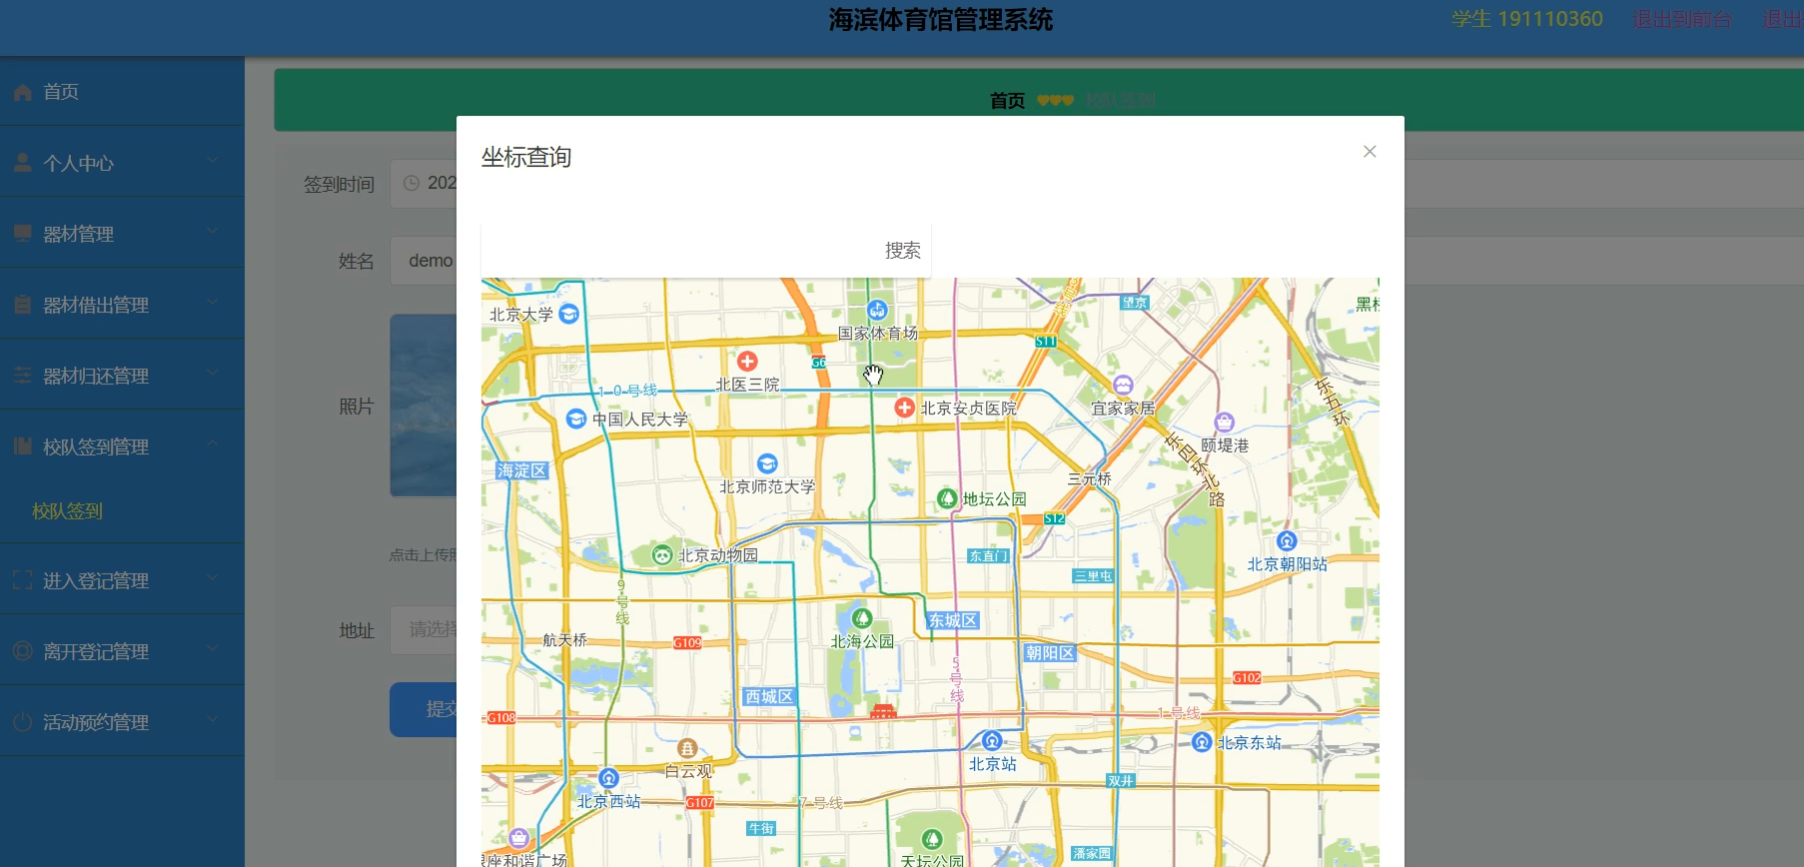
Task: Toggle 活动预约管理 chevron arrow
Action: coord(212,720)
